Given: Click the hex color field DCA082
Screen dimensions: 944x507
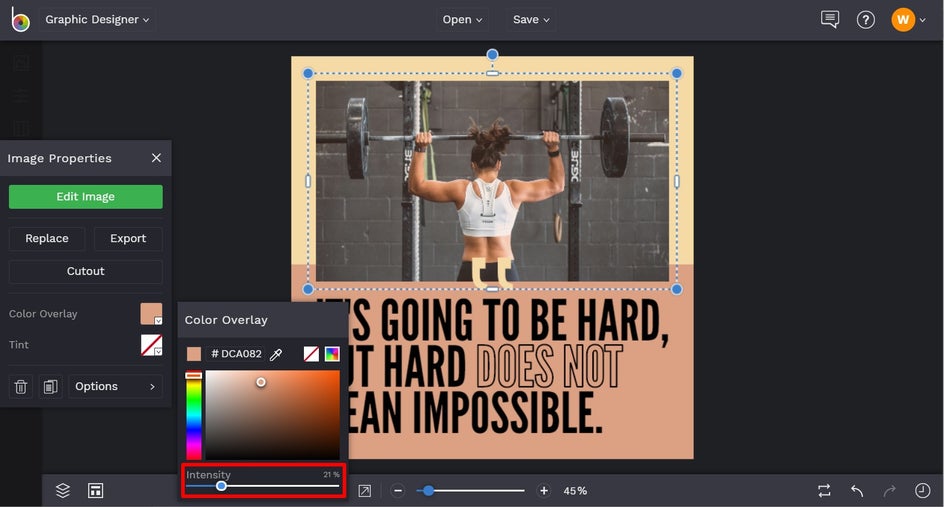Looking at the screenshot, I should pos(236,354).
